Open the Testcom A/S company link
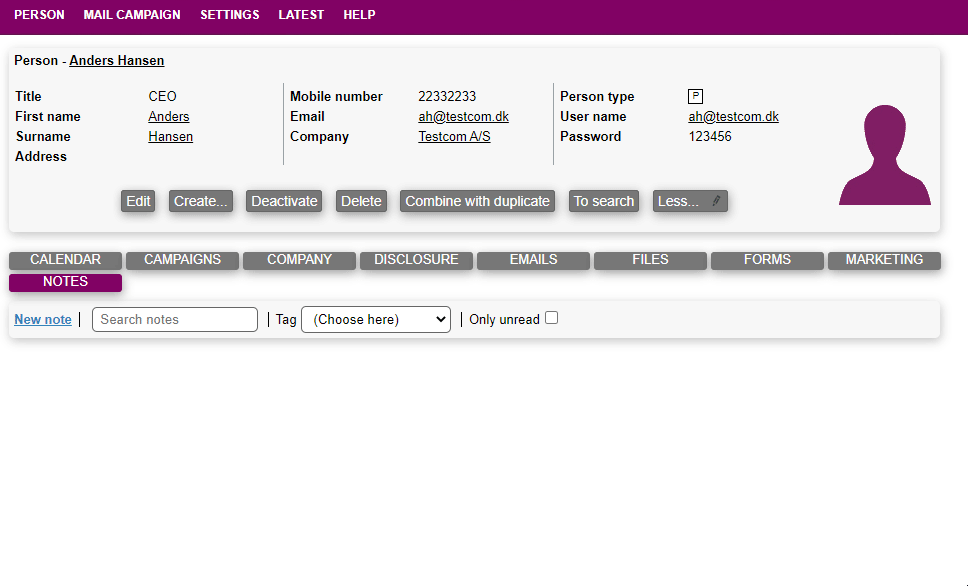968x586 pixels. [x=454, y=137]
